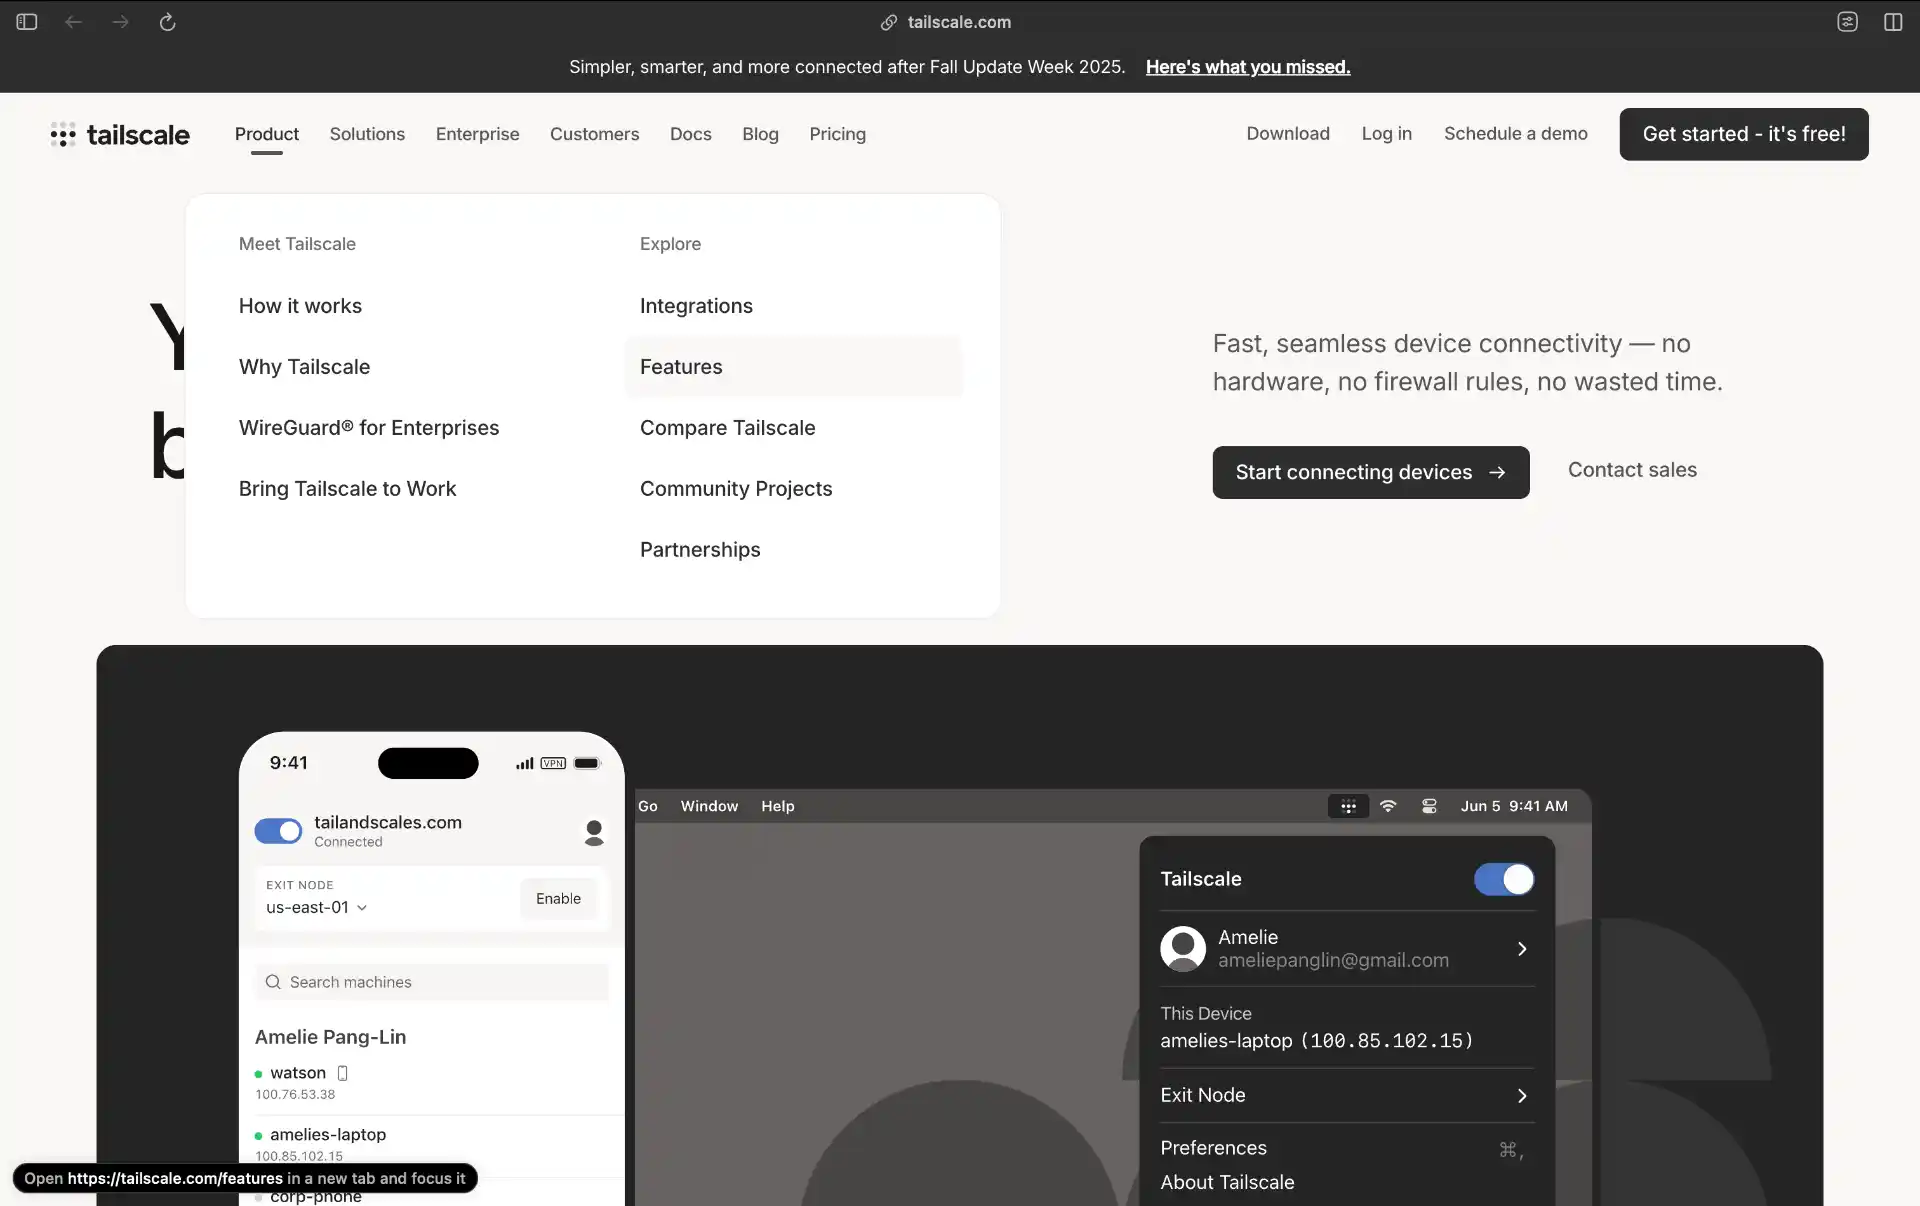Open the Here's what you missed link
Image resolution: width=1920 pixels, height=1206 pixels.
[1247, 67]
